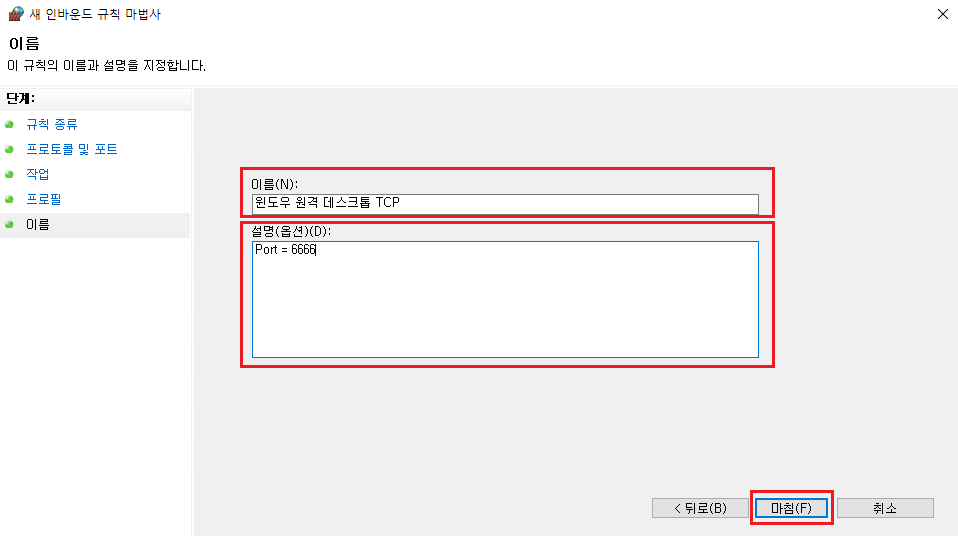Select the 프로필 step link
958x536 pixels.
(x=43, y=199)
